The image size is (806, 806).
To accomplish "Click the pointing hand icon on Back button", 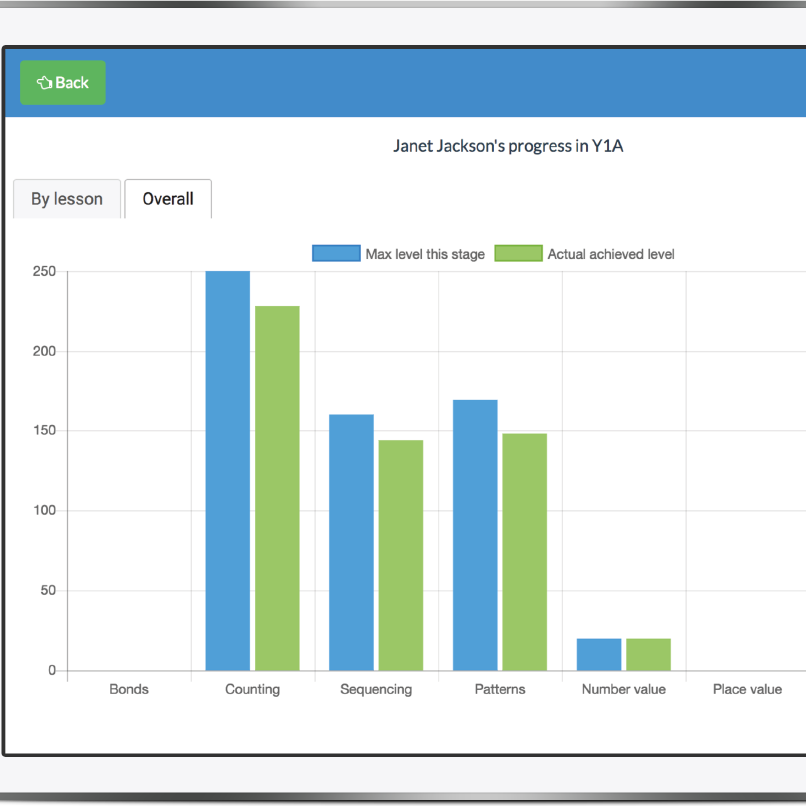I will (x=44, y=83).
